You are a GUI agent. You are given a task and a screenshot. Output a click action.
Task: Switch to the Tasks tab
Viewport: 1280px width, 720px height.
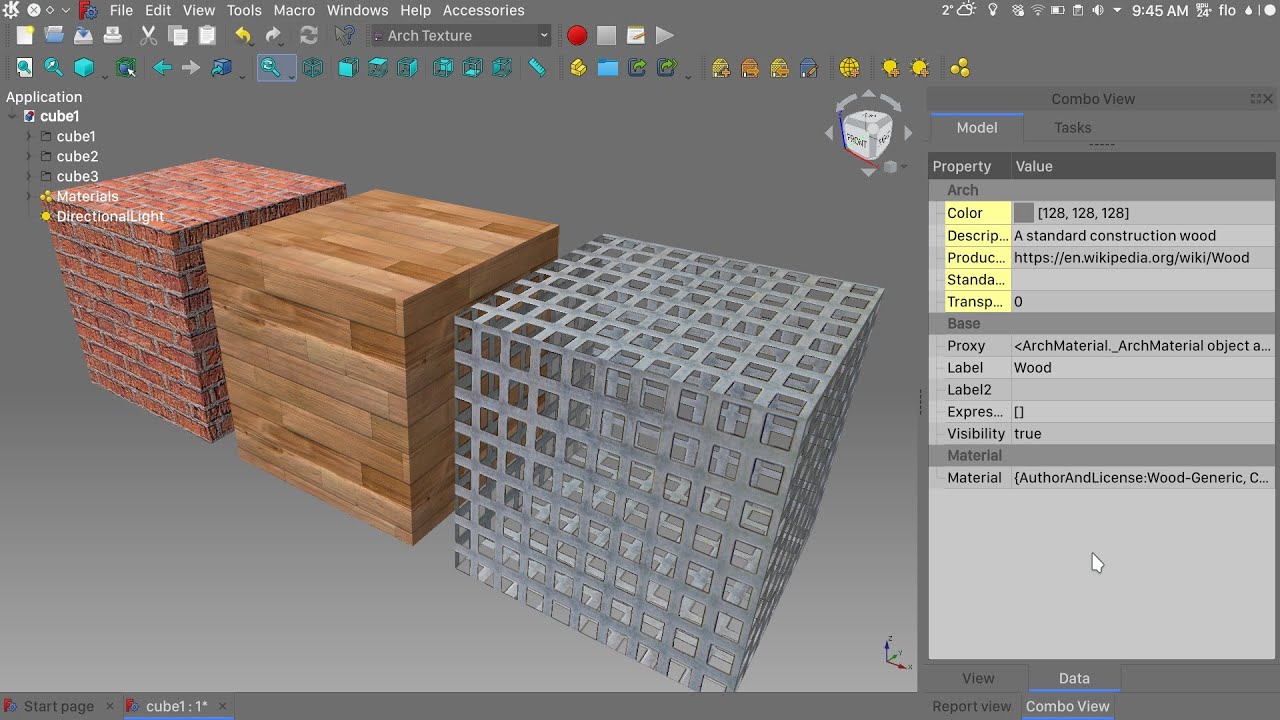pos(1072,128)
